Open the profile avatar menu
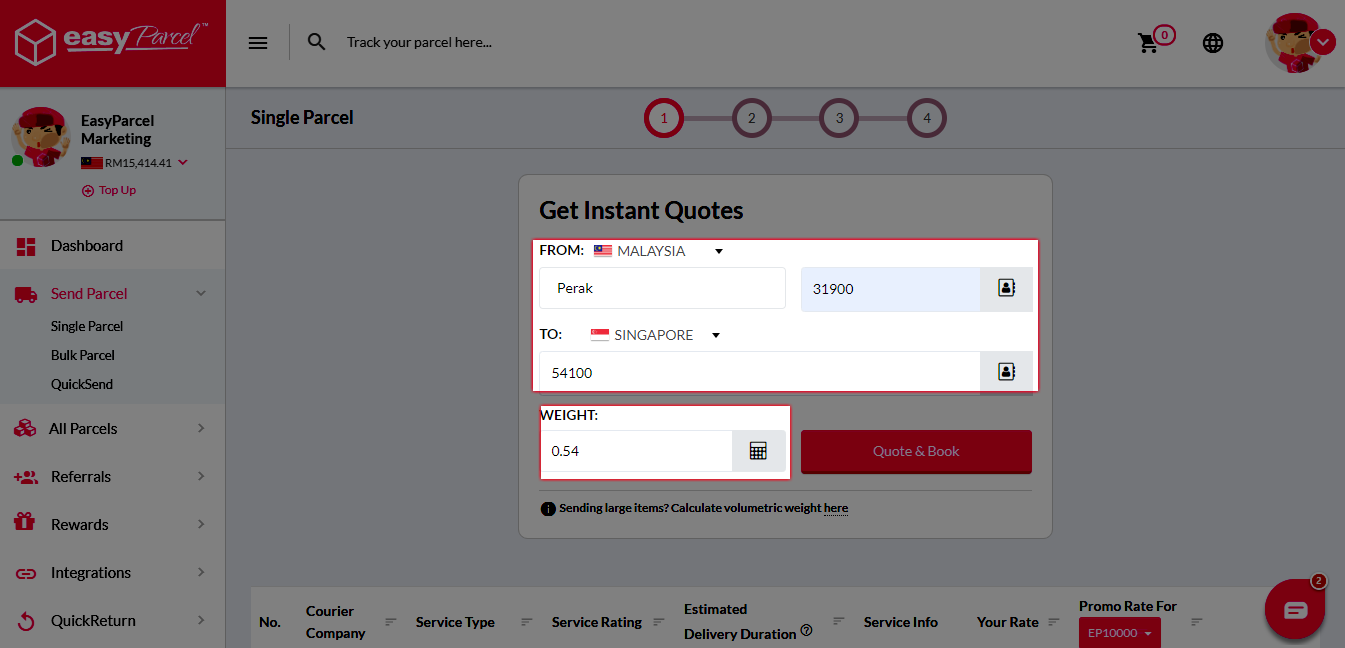Viewport: 1345px width, 648px height. pyautogui.click(x=1298, y=43)
